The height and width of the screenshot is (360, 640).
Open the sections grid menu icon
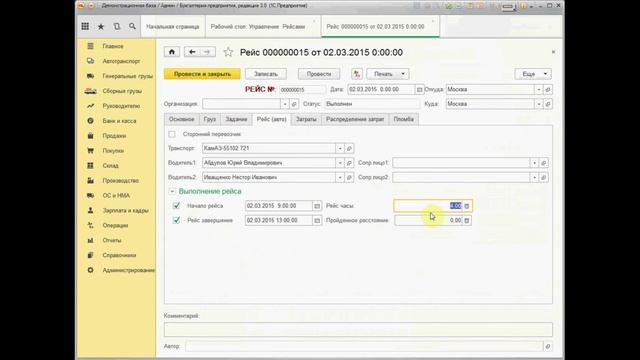pyautogui.click(x=85, y=27)
